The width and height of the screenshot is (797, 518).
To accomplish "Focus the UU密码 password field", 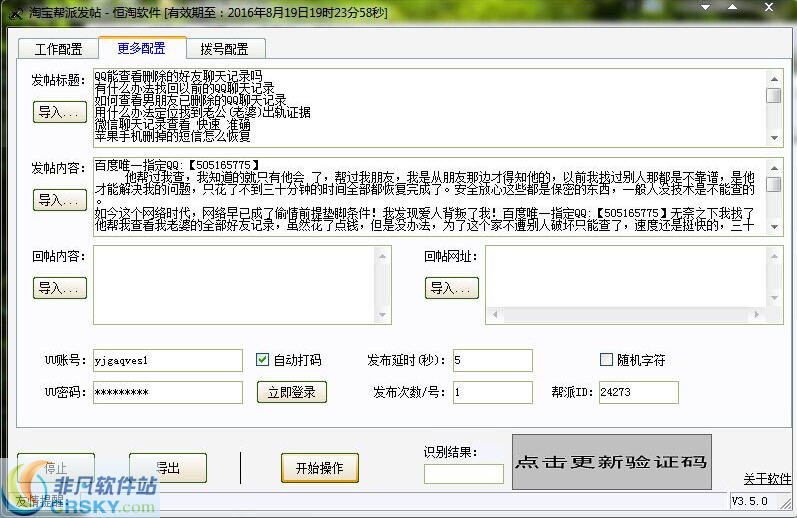I will point(168,392).
